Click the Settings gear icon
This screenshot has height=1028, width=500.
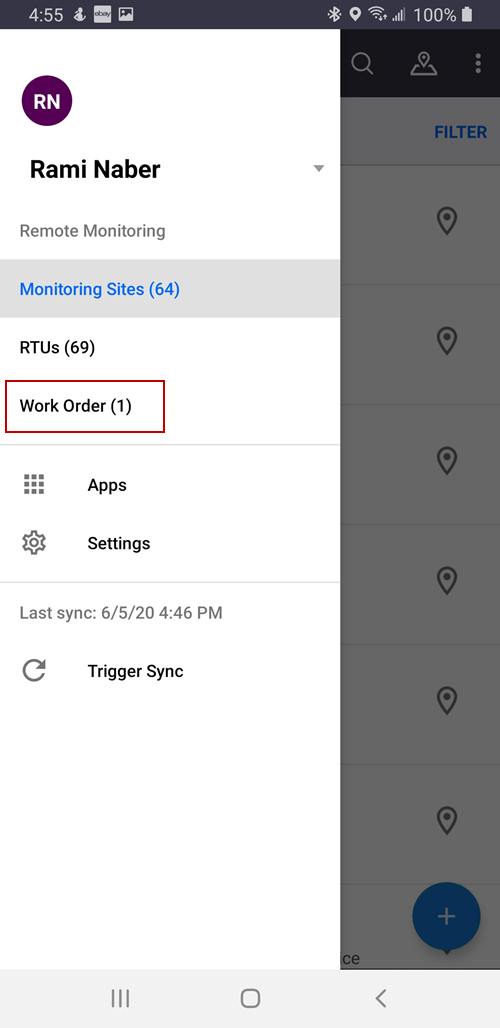34,543
